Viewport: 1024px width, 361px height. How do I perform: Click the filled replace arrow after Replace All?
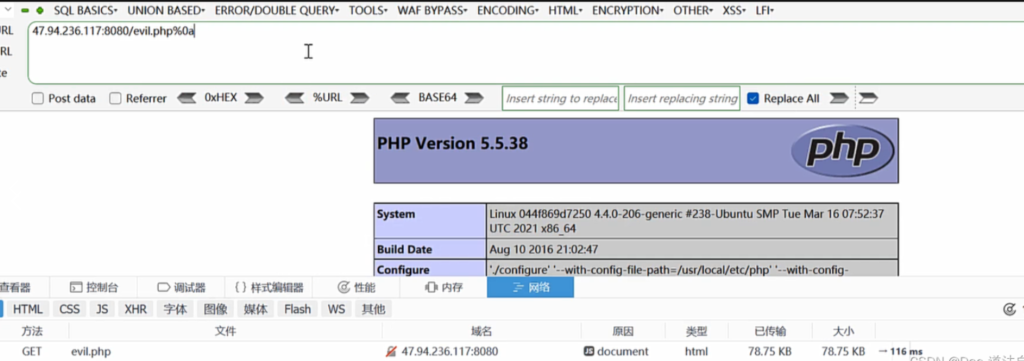coord(839,98)
